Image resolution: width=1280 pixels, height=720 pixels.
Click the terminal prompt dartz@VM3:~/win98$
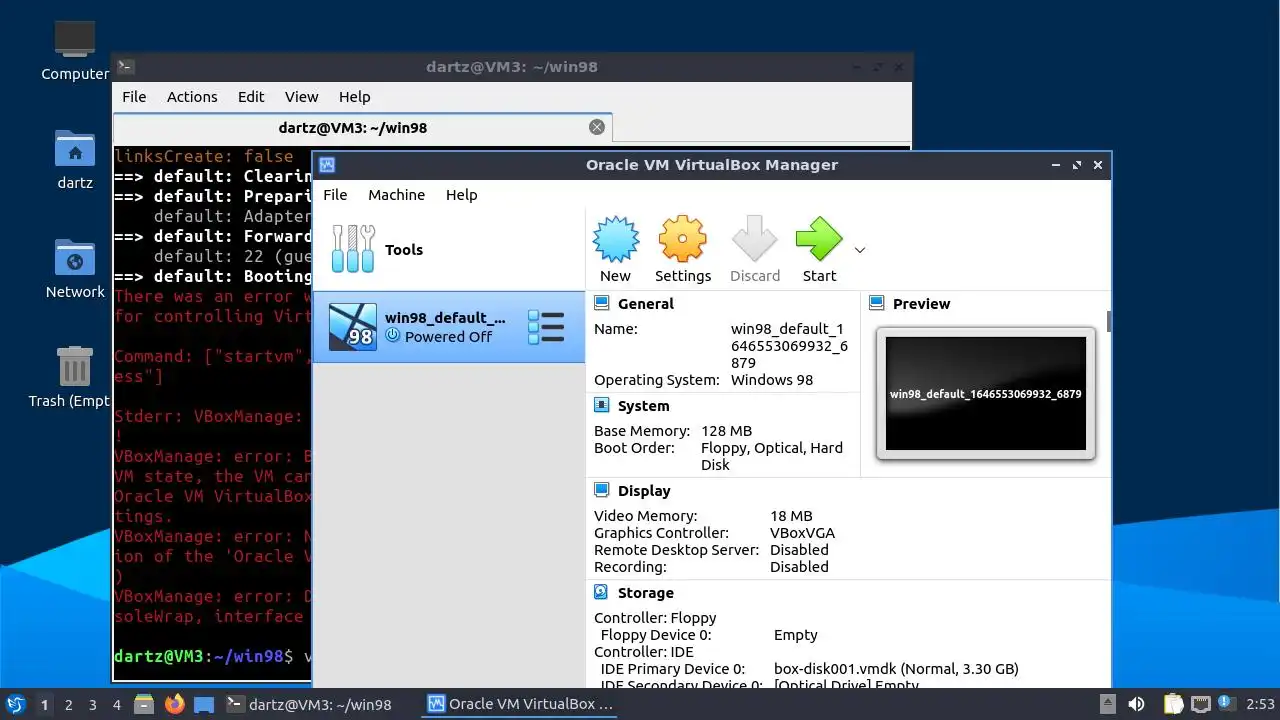click(205, 657)
